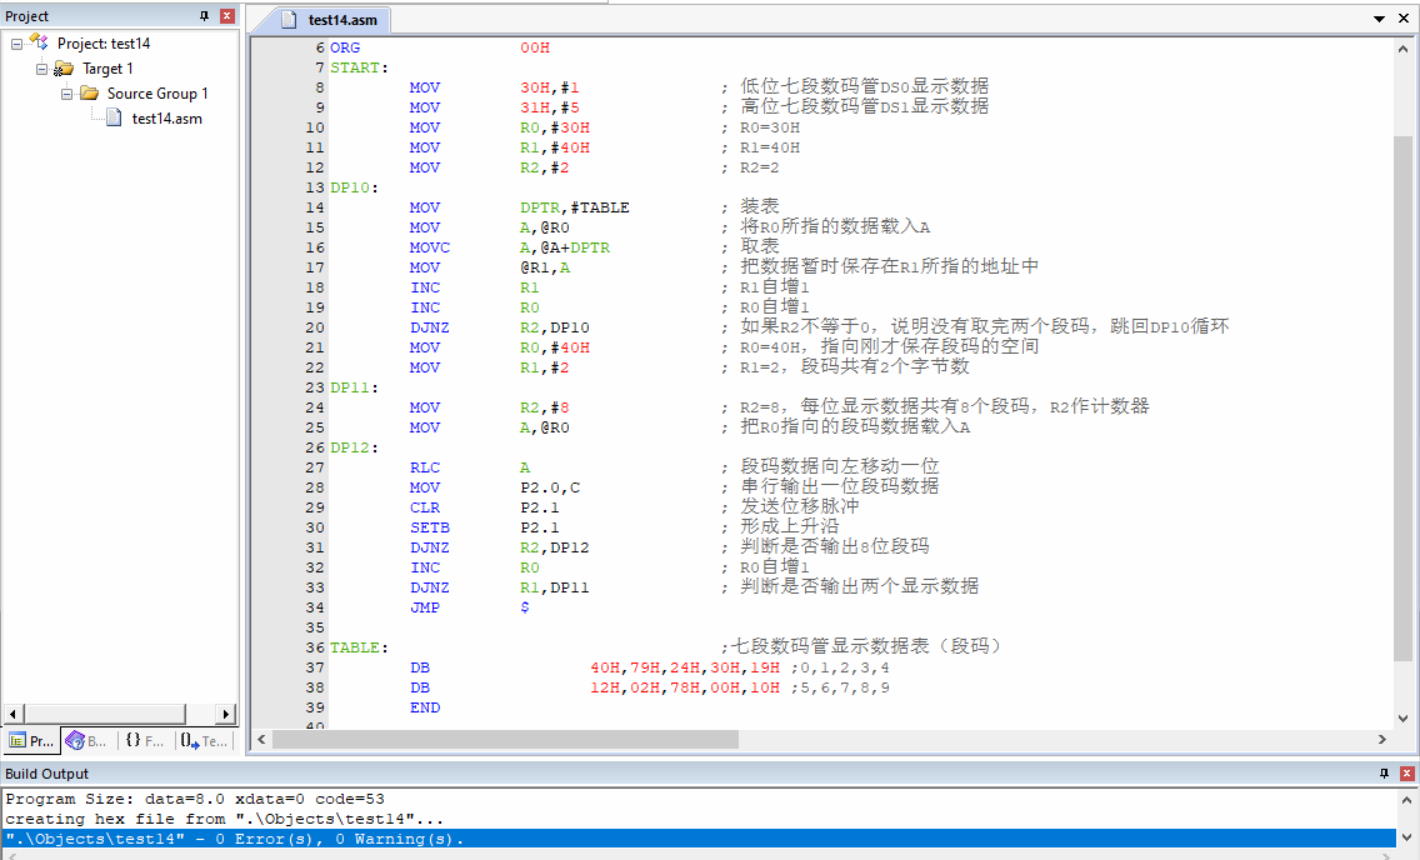1420x860 pixels.
Task: Click the RLC instruction on line 27
Action: [x=425, y=468]
